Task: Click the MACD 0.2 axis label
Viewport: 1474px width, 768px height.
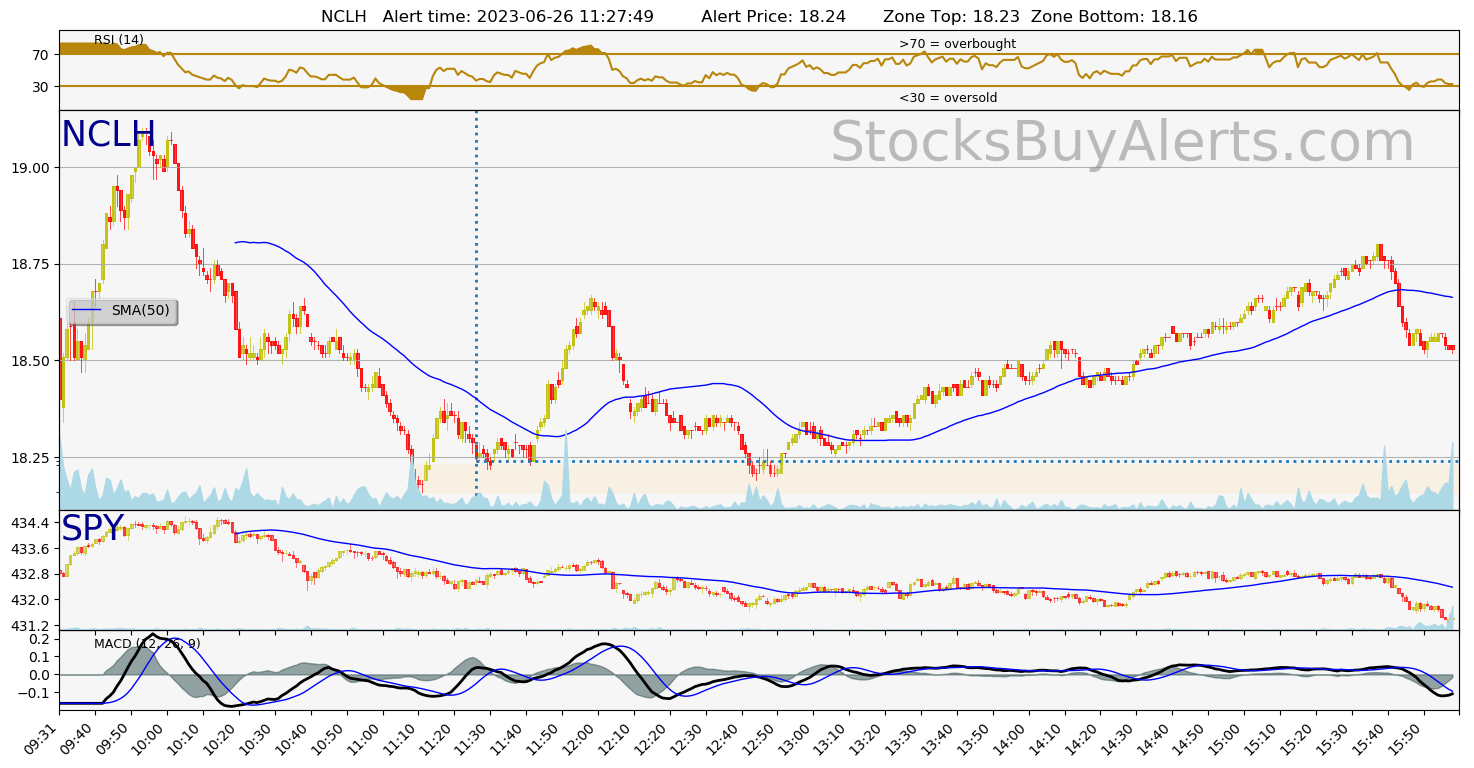Action: 39,638
